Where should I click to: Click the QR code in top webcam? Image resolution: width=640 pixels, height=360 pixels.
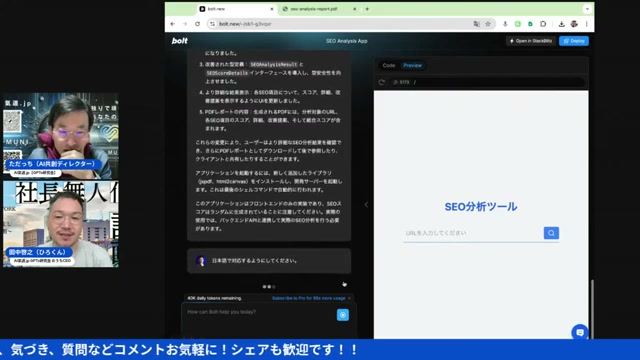12,122
